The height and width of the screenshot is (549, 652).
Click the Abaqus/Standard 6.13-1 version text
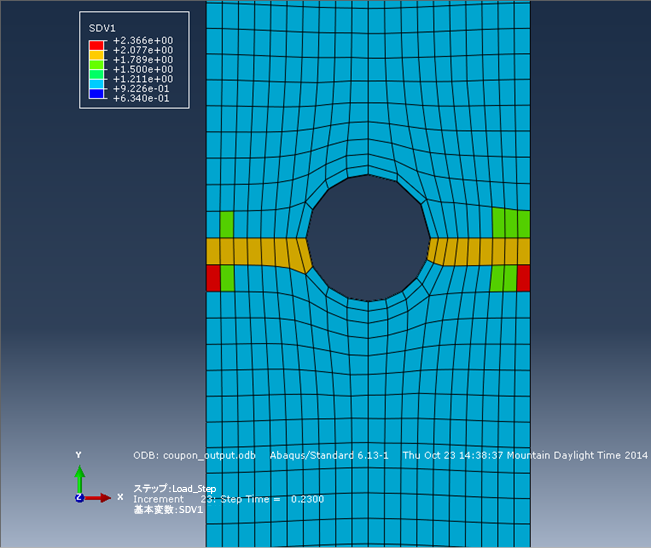(x=329, y=455)
